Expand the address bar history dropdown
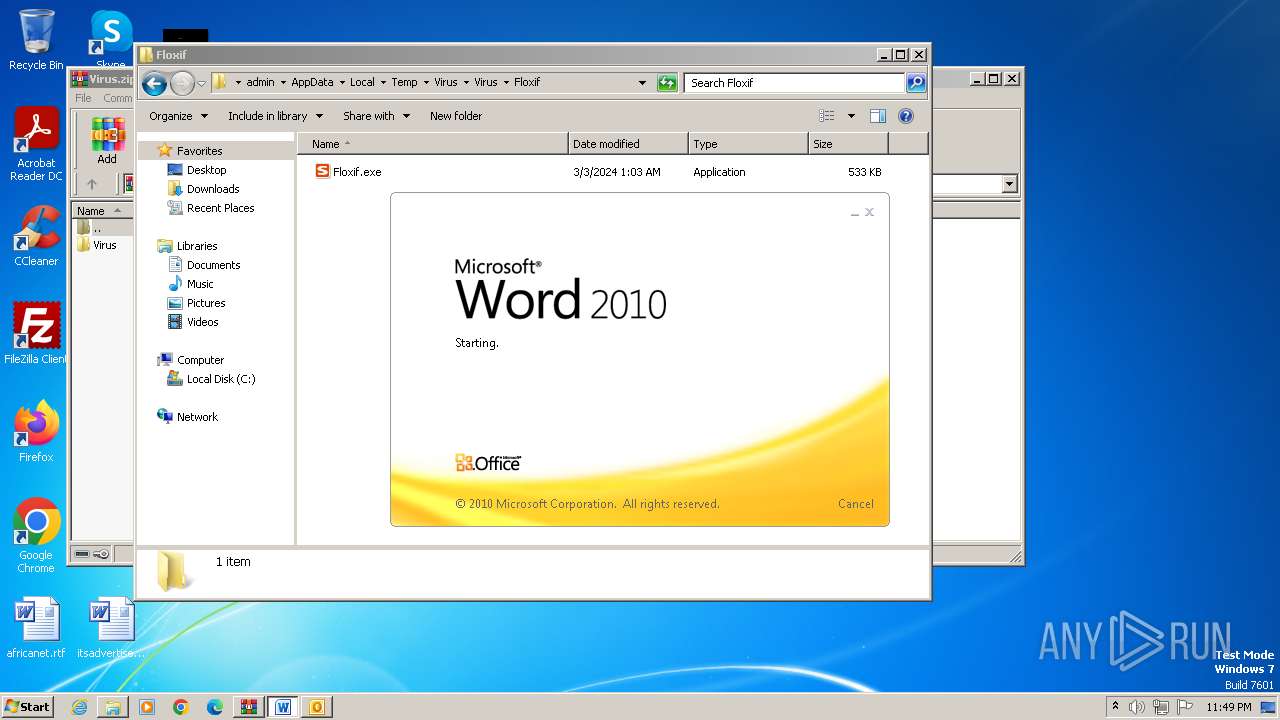Screen dimensions: 1280x720 click(x=642, y=83)
